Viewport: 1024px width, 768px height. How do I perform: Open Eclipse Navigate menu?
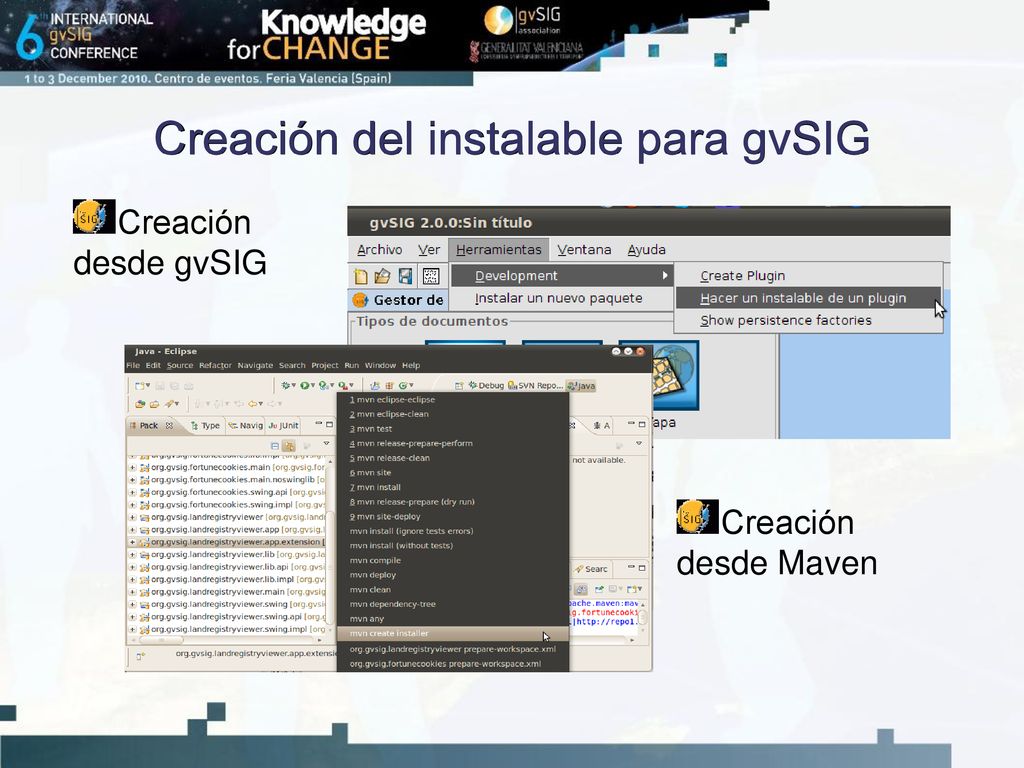pyautogui.click(x=255, y=365)
